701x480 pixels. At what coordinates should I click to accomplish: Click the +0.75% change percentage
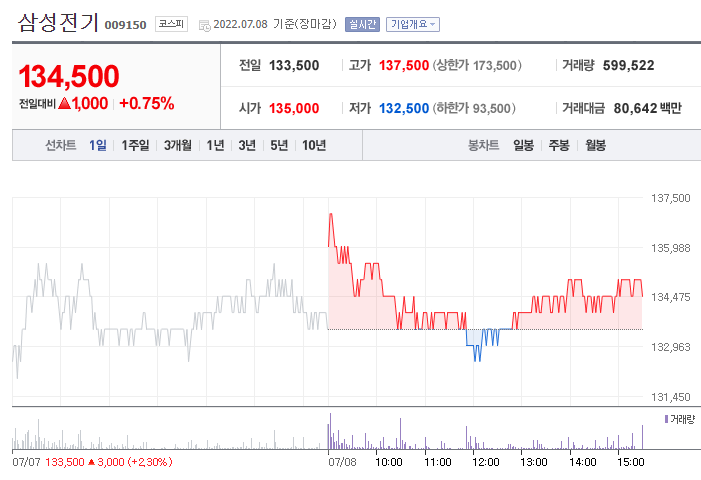[x=147, y=103]
